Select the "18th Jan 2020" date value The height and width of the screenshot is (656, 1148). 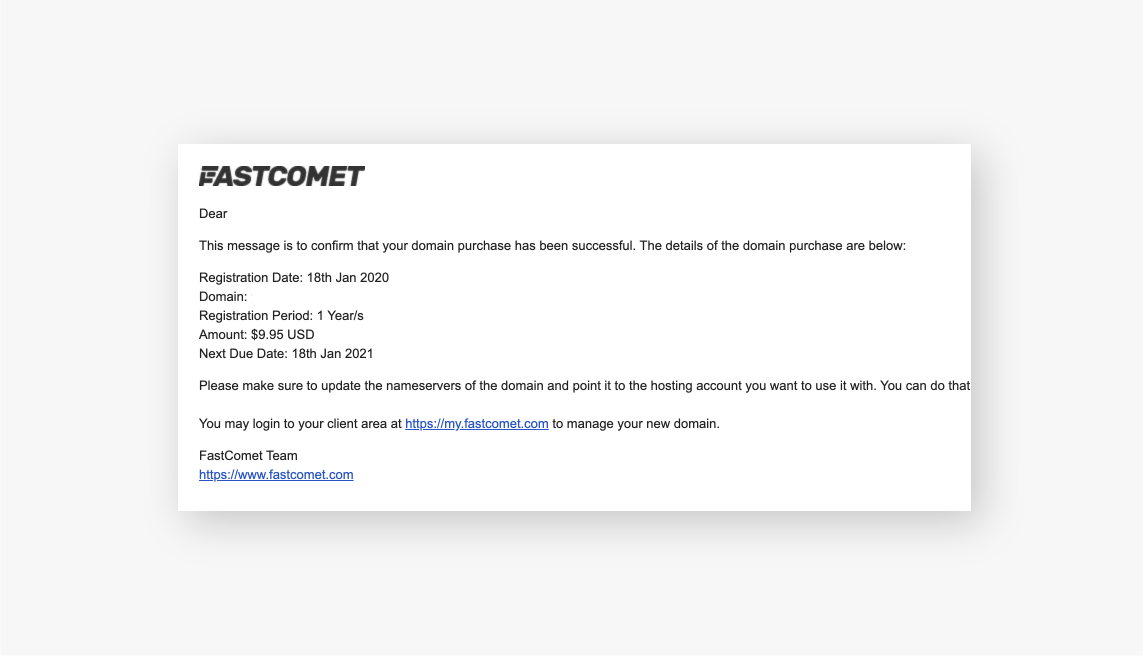tap(347, 278)
